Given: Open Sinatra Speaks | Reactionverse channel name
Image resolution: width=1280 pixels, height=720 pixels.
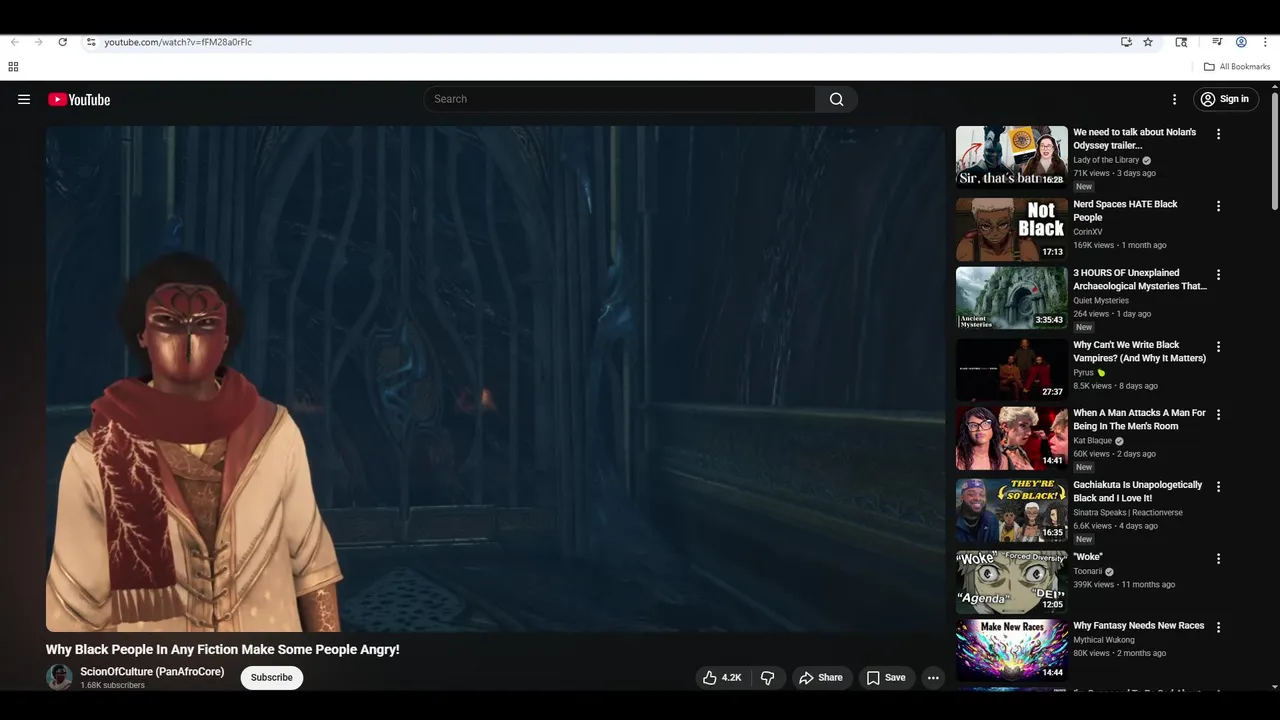Looking at the screenshot, I should point(1128,512).
